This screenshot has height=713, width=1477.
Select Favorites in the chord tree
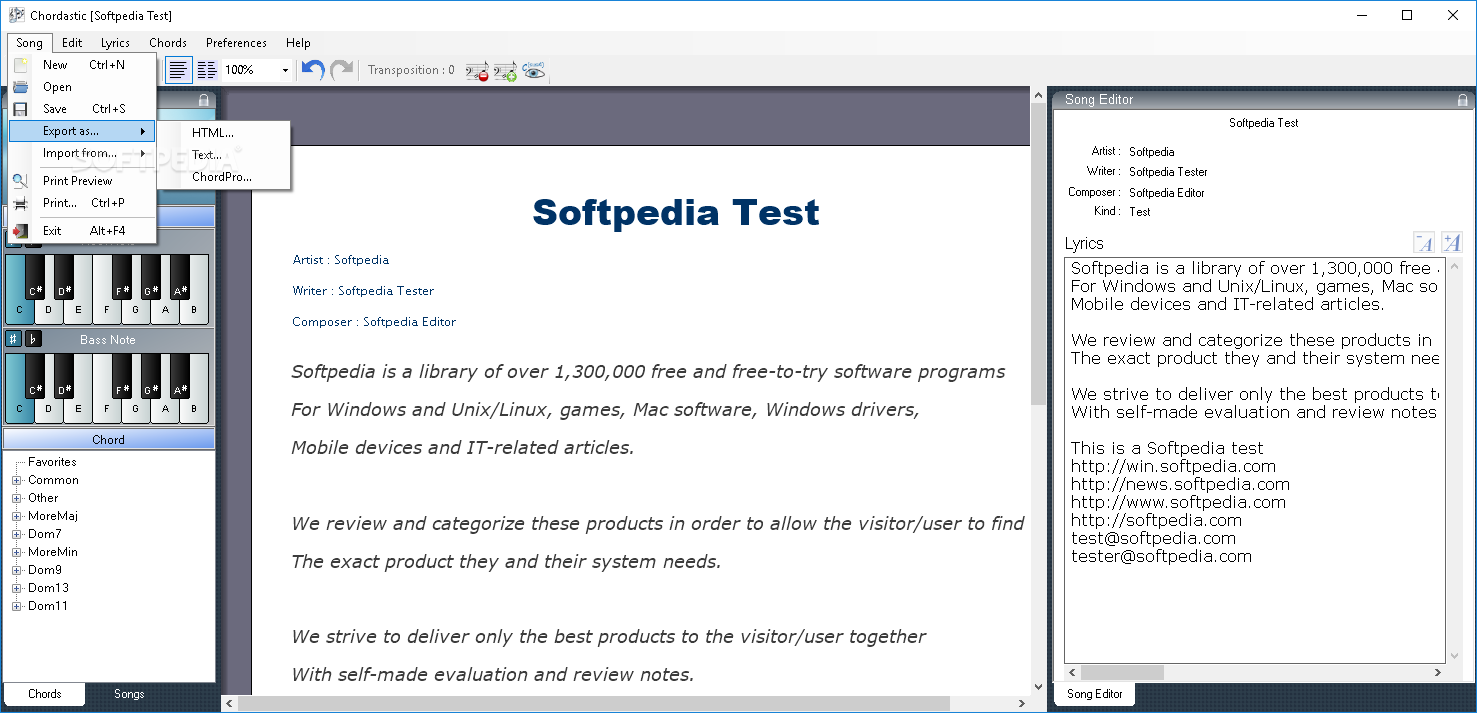(x=52, y=463)
